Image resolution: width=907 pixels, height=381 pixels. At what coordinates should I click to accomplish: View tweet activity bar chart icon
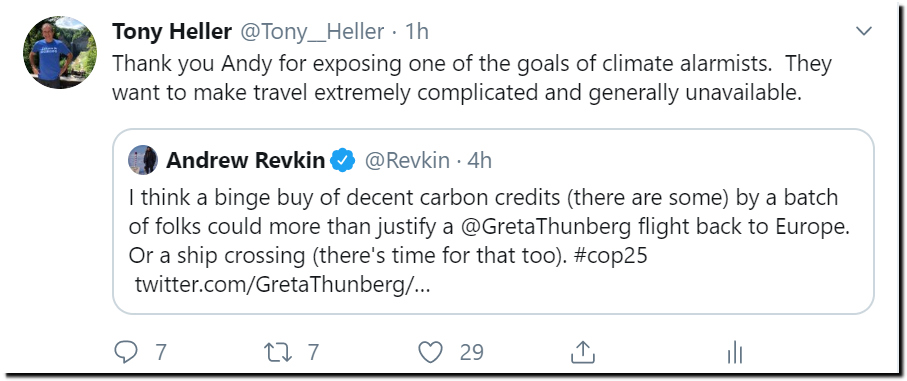(x=735, y=352)
